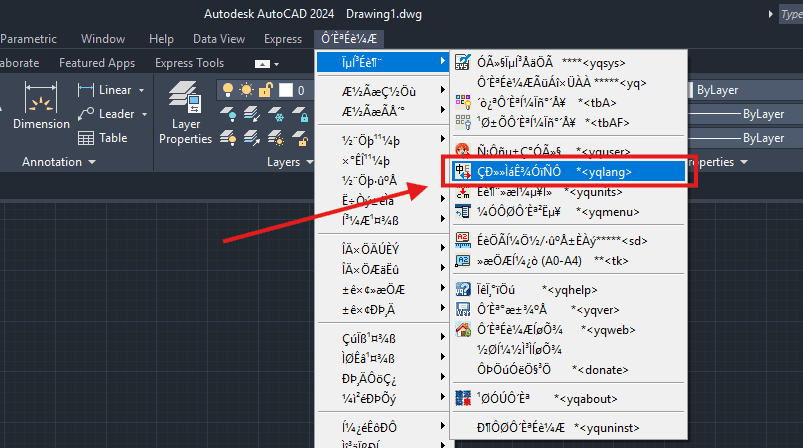
Task: Click the <yquser> user menu entry
Action: tap(568, 151)
